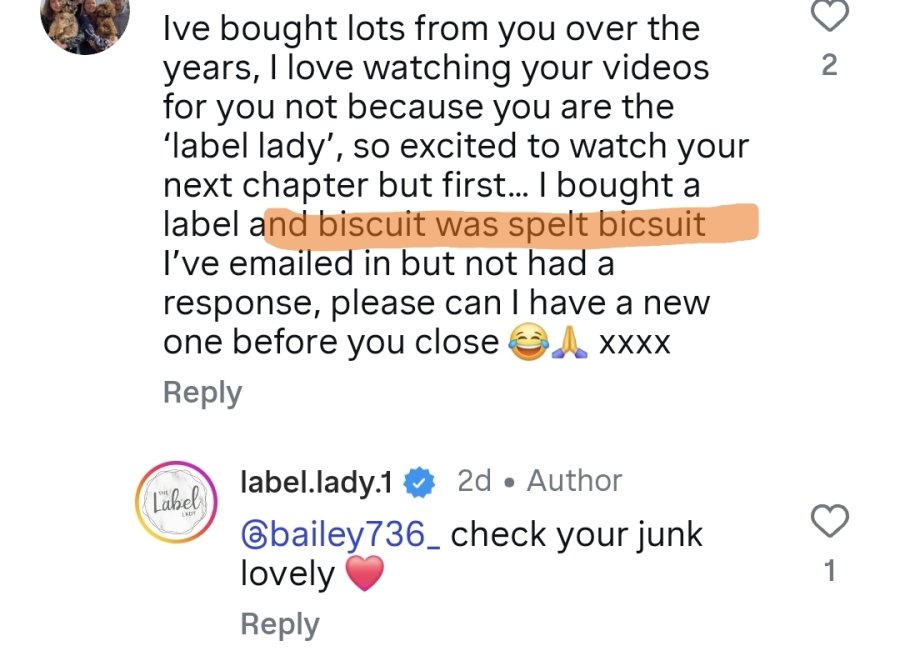Tap the 2d timestamp

click(474, 481)
